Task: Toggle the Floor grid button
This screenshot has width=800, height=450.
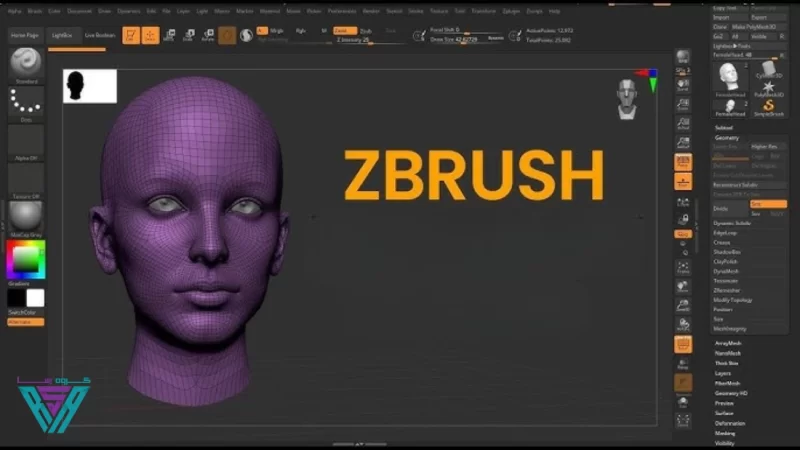Action: 683,182
